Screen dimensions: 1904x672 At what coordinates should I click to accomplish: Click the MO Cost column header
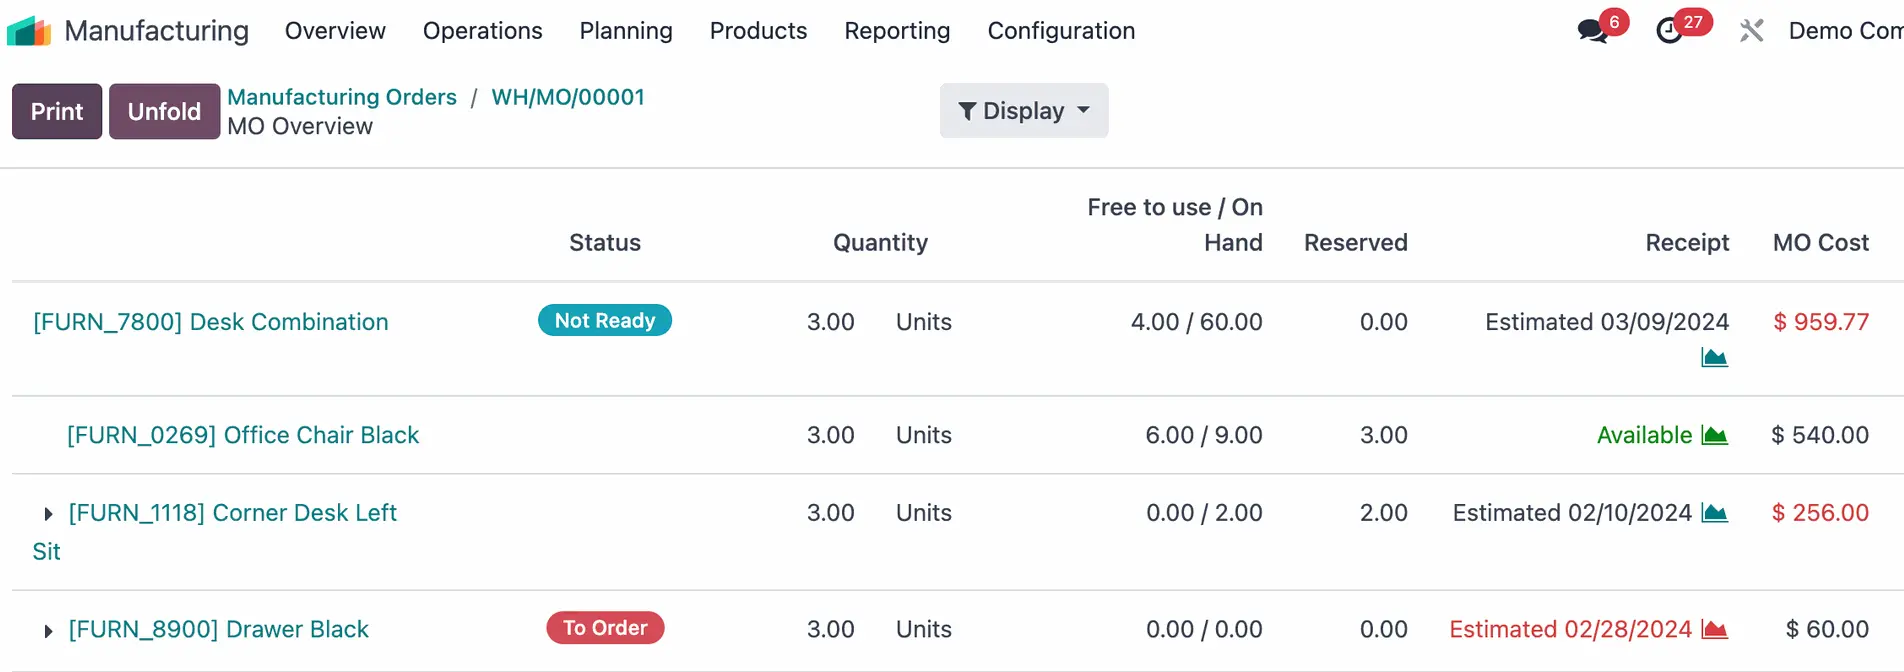(1821, 243)
